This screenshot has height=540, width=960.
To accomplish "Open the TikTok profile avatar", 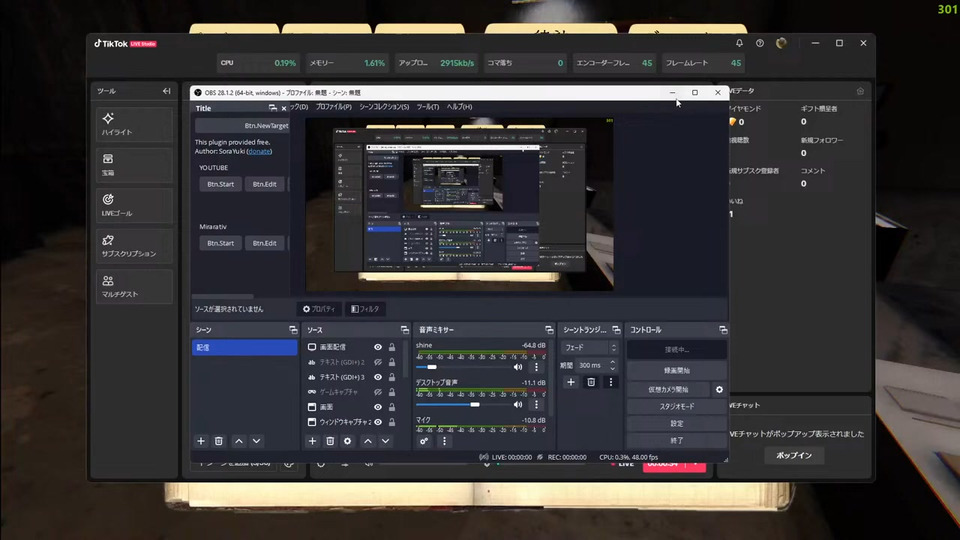I will (x=781, y=43).
